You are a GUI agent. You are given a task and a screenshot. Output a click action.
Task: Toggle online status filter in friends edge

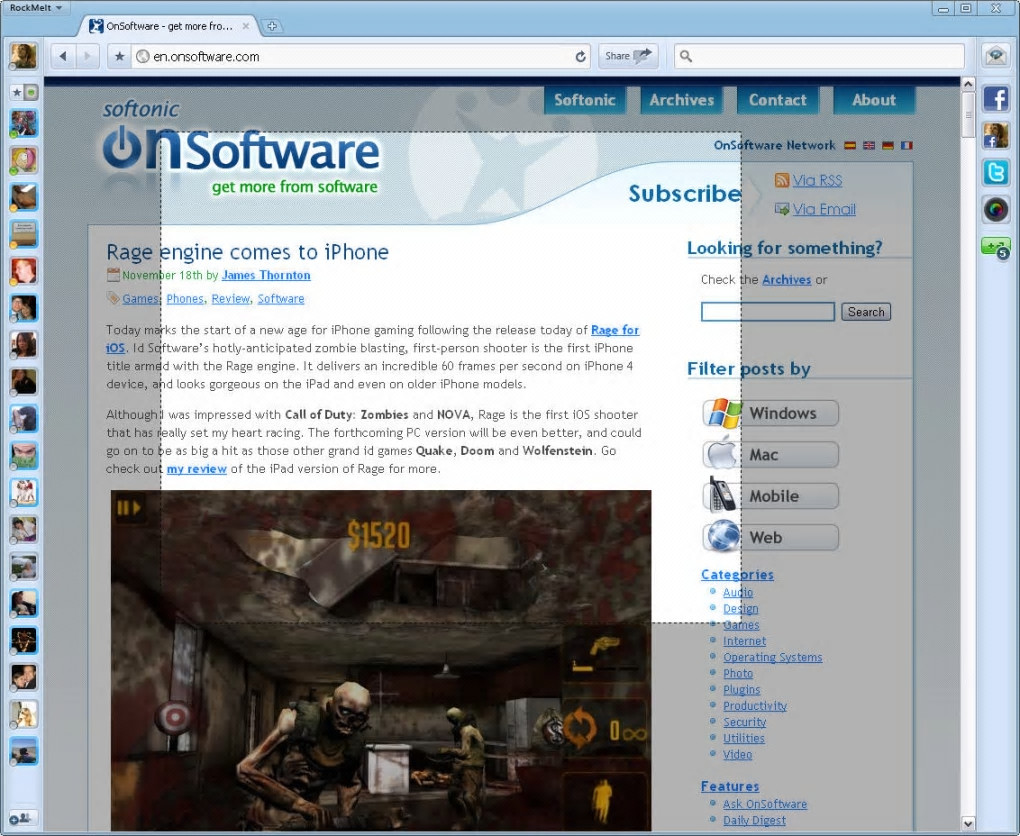31,92
